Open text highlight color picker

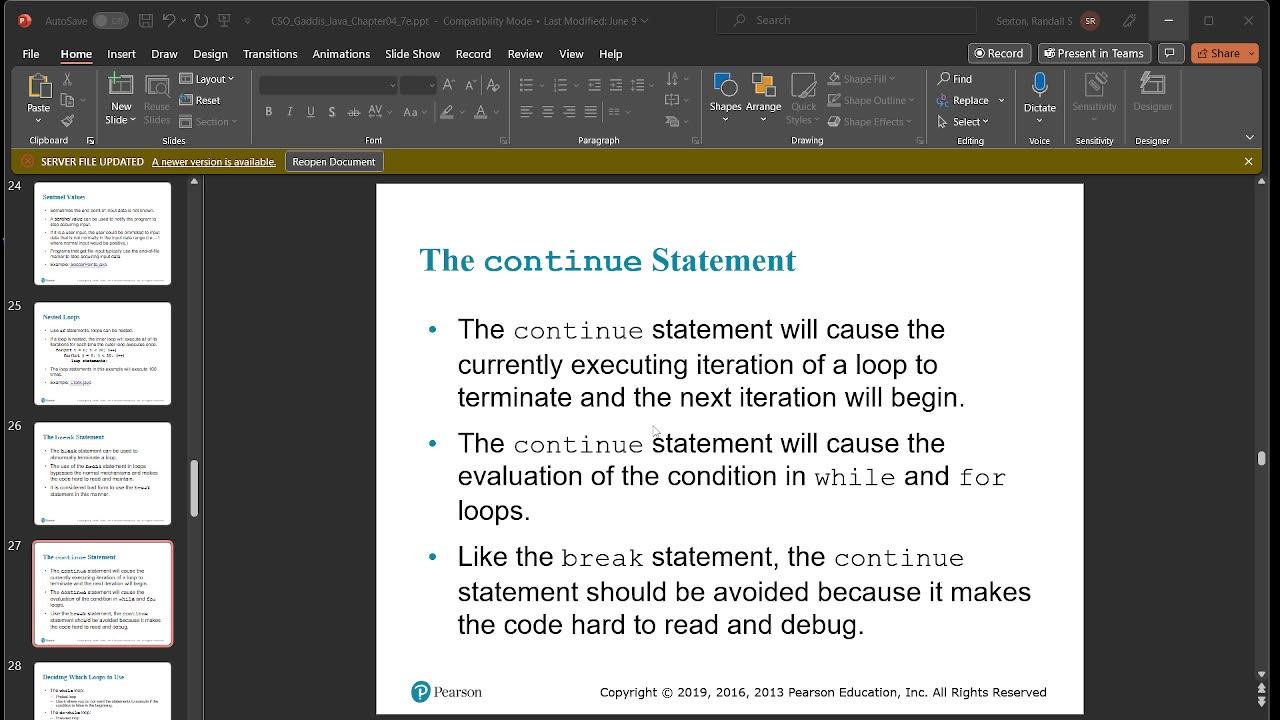(452, 112)
